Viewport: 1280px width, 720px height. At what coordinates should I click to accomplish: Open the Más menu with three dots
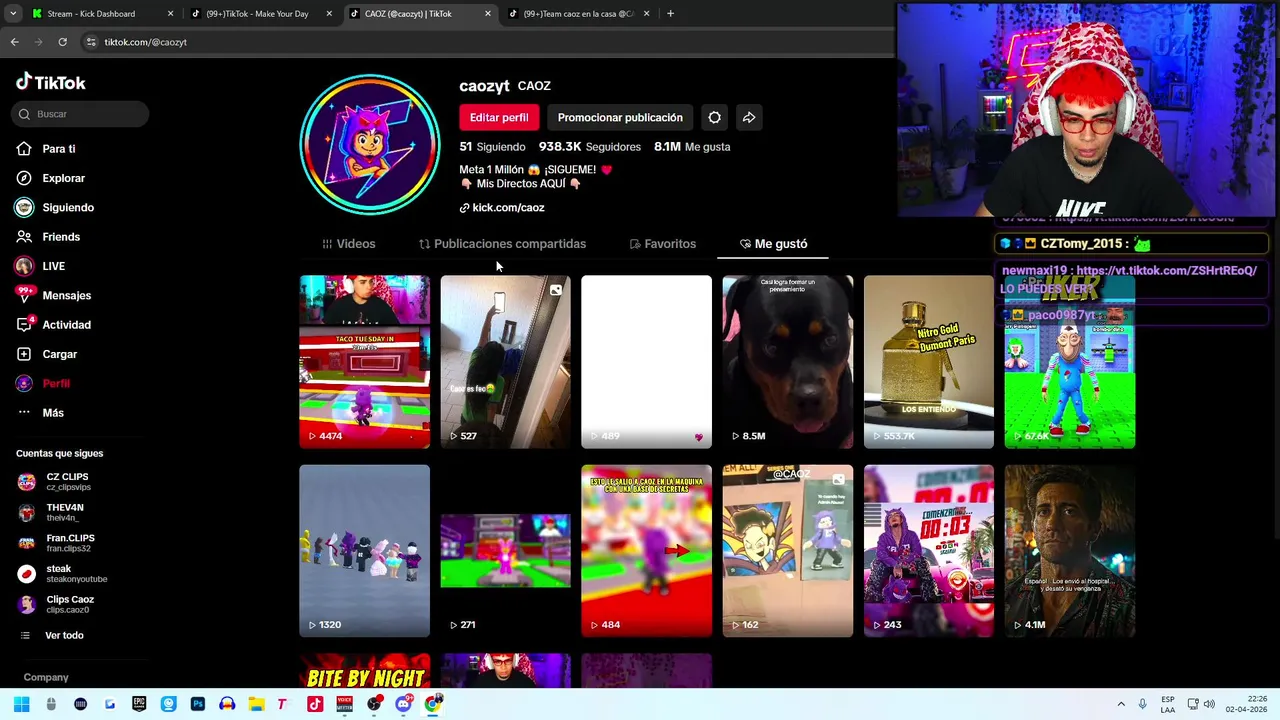point(40,413)
